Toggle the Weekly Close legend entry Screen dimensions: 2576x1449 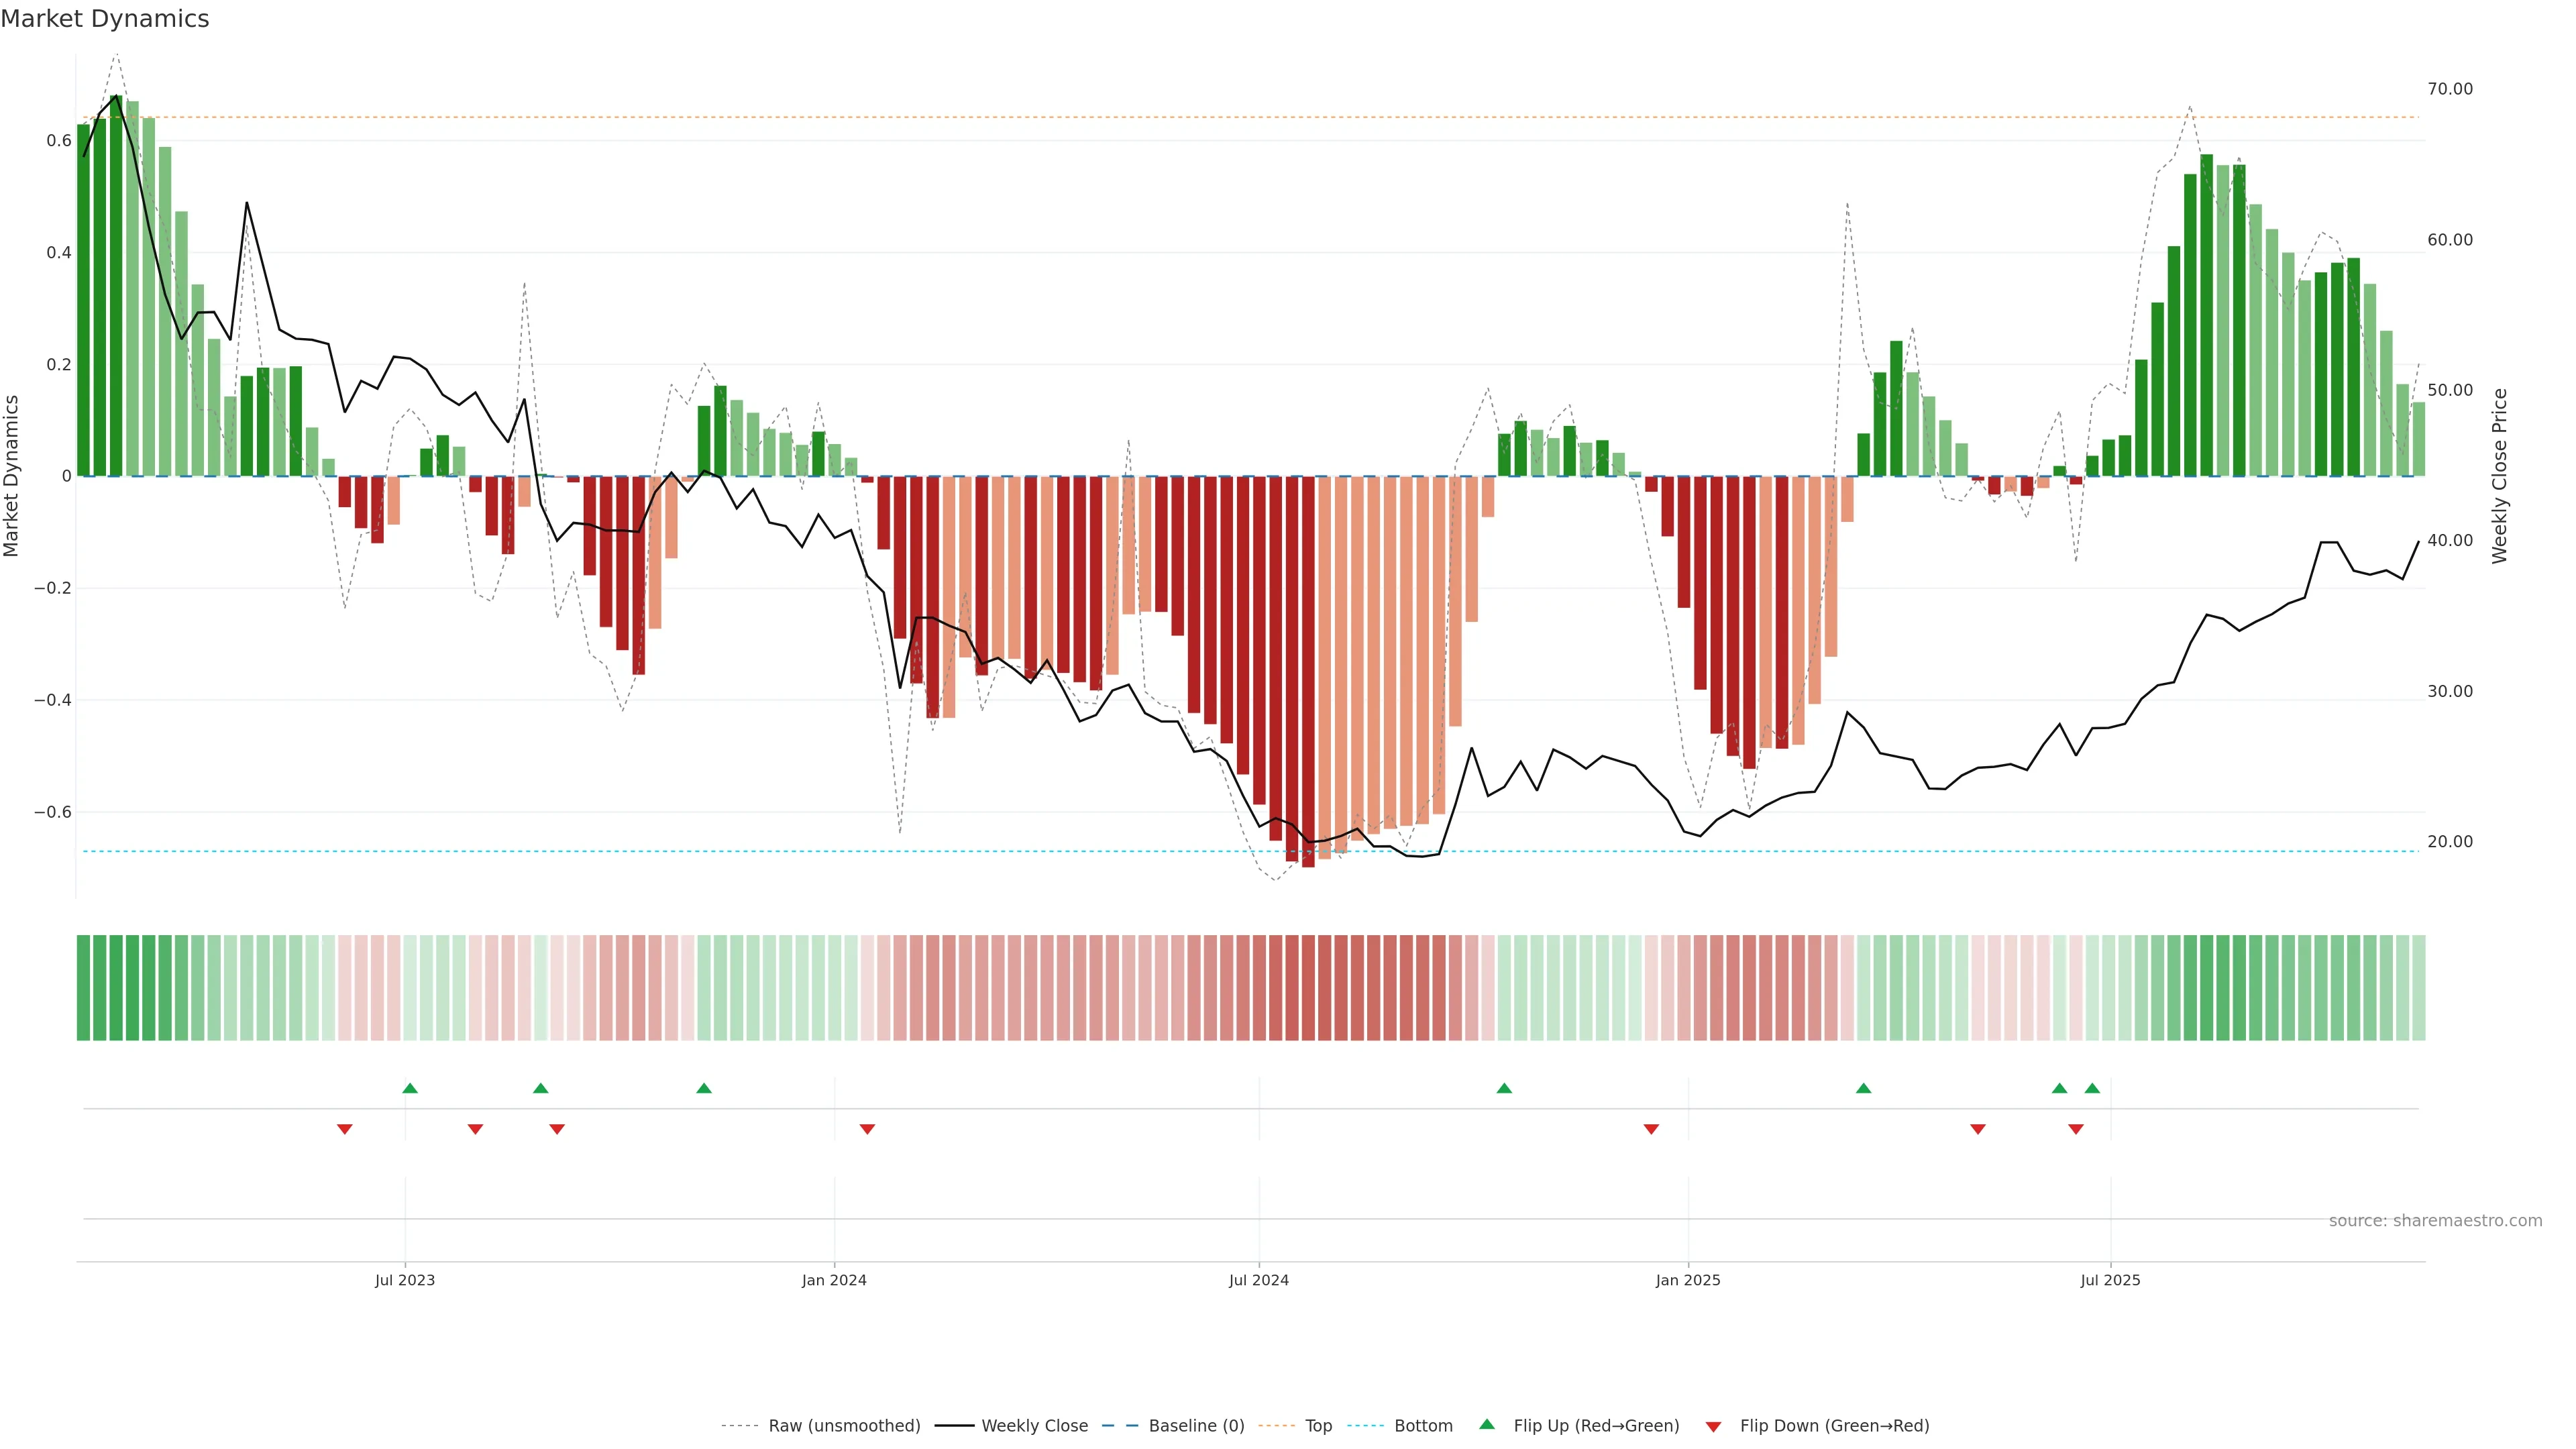click(x=1034, y=1426)
